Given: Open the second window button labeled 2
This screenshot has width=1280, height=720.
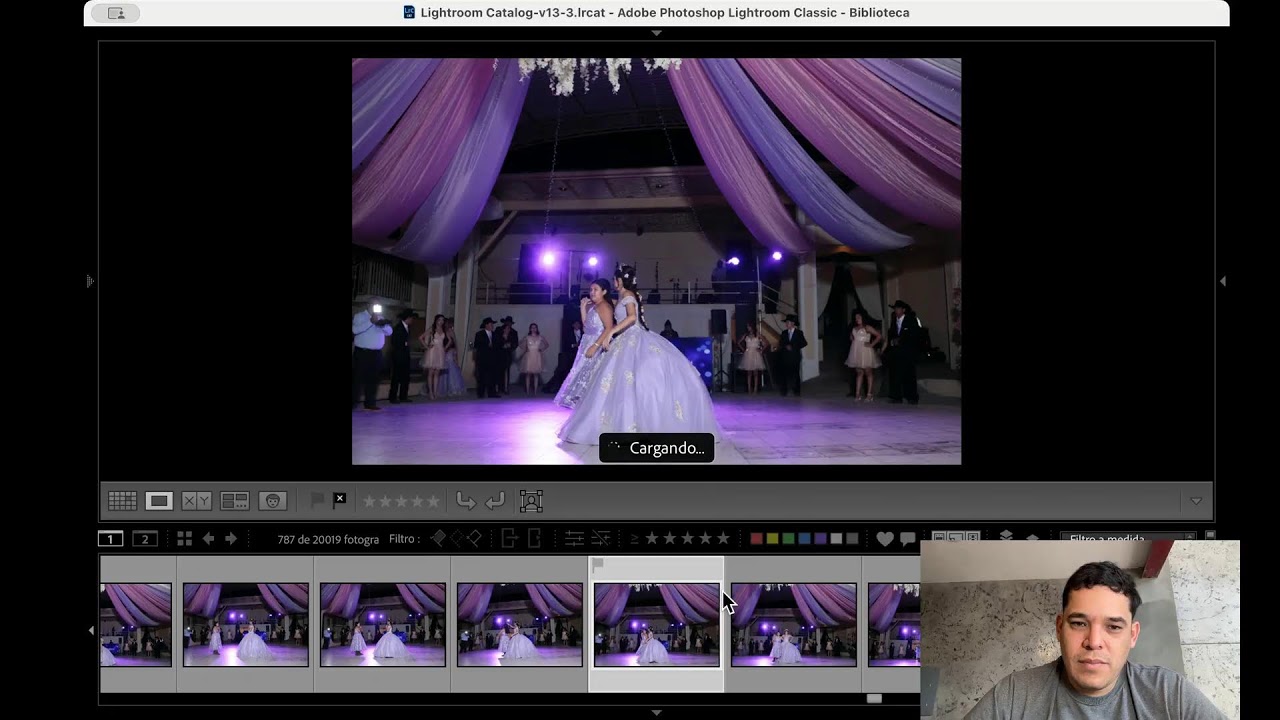Looking at the screenshot, I should [145, 539].
